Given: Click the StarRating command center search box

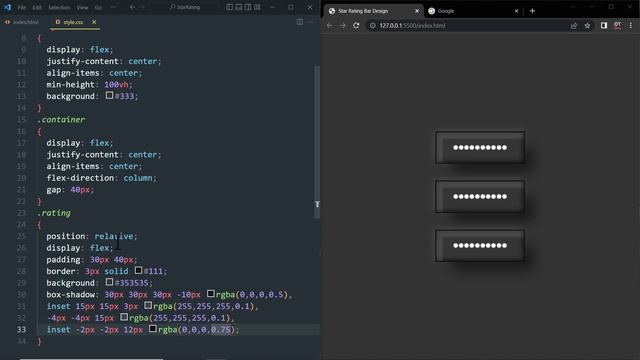Looking at the screenshot, I should tap(185, 7).
